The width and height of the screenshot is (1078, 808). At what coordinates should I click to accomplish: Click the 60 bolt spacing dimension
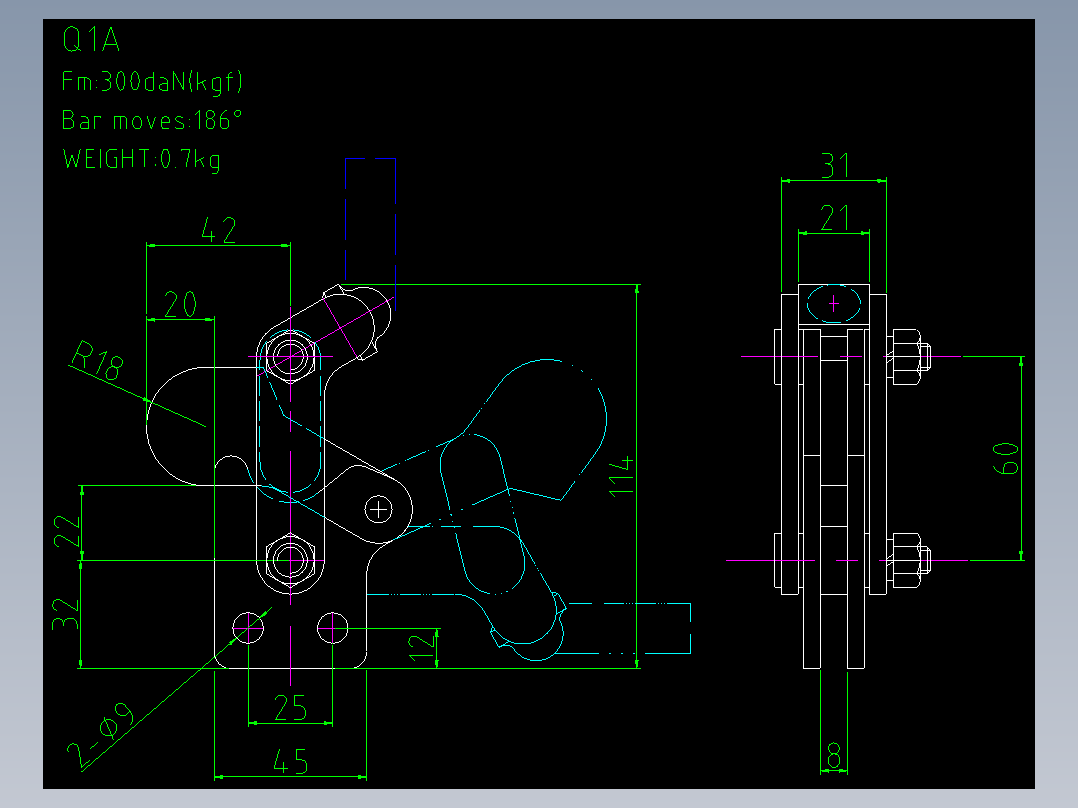click(1006, 459)
